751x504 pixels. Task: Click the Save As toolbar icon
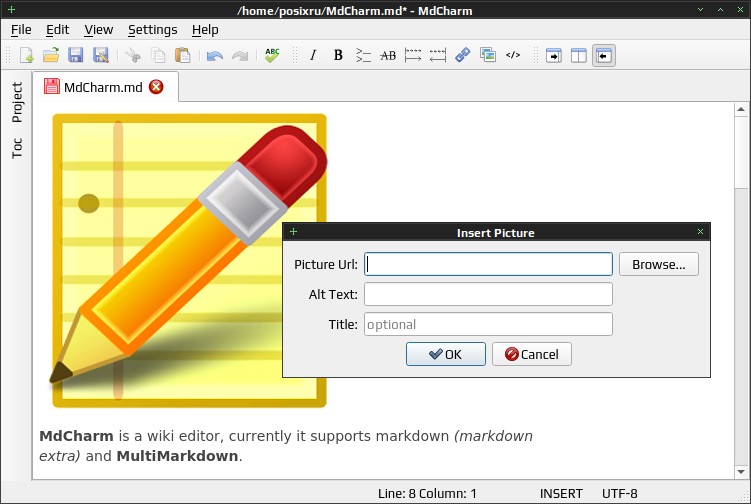tap(101, 55)
